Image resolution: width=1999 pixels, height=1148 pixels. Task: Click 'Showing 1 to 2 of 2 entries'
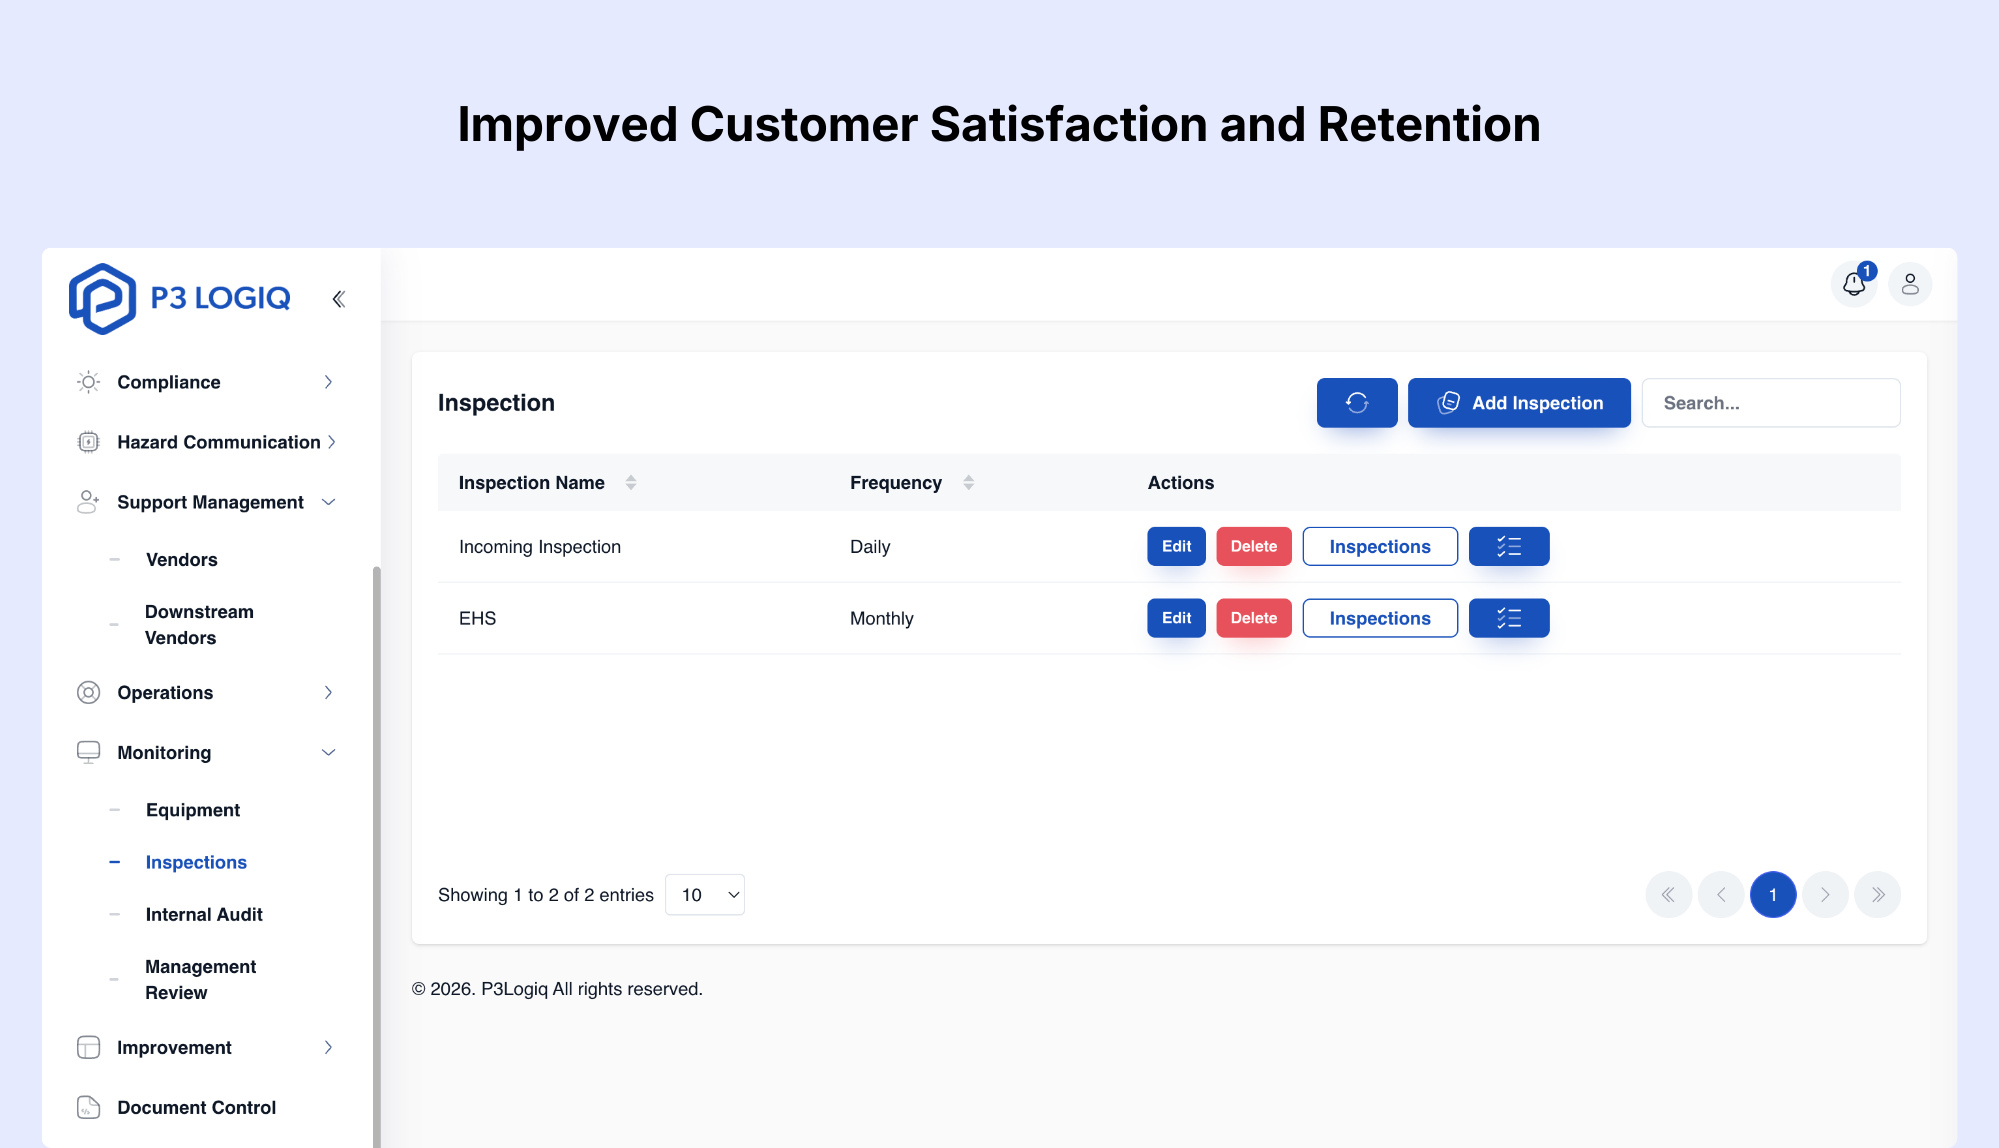tap(546, 895)
